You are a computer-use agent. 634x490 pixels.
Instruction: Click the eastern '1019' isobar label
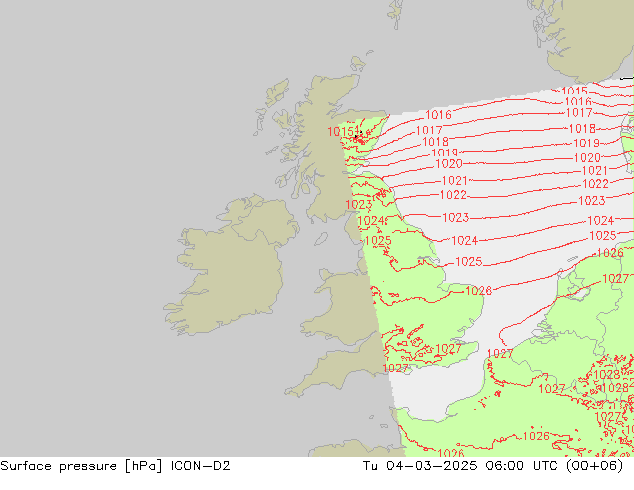point(586,143)
